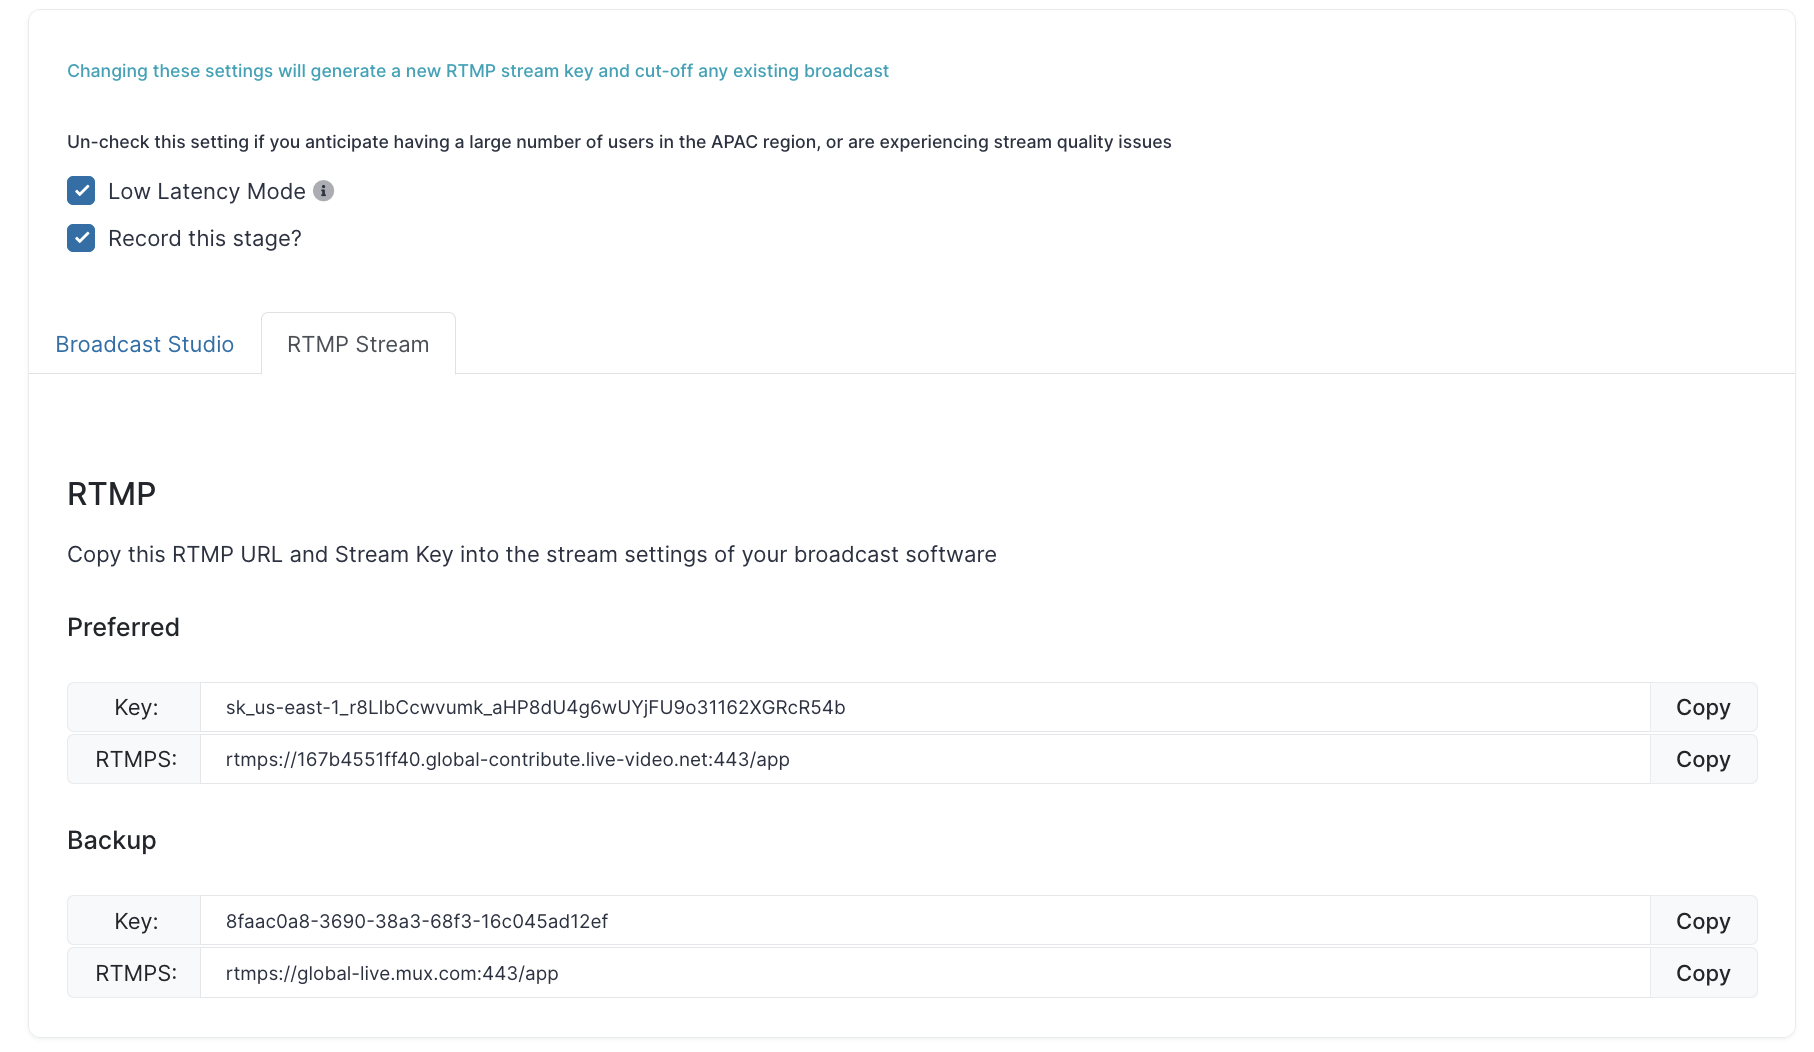Click the Low Latency Mode info icon
The height and width of the screenshot is (1052, 1814).
click(323, 190)
